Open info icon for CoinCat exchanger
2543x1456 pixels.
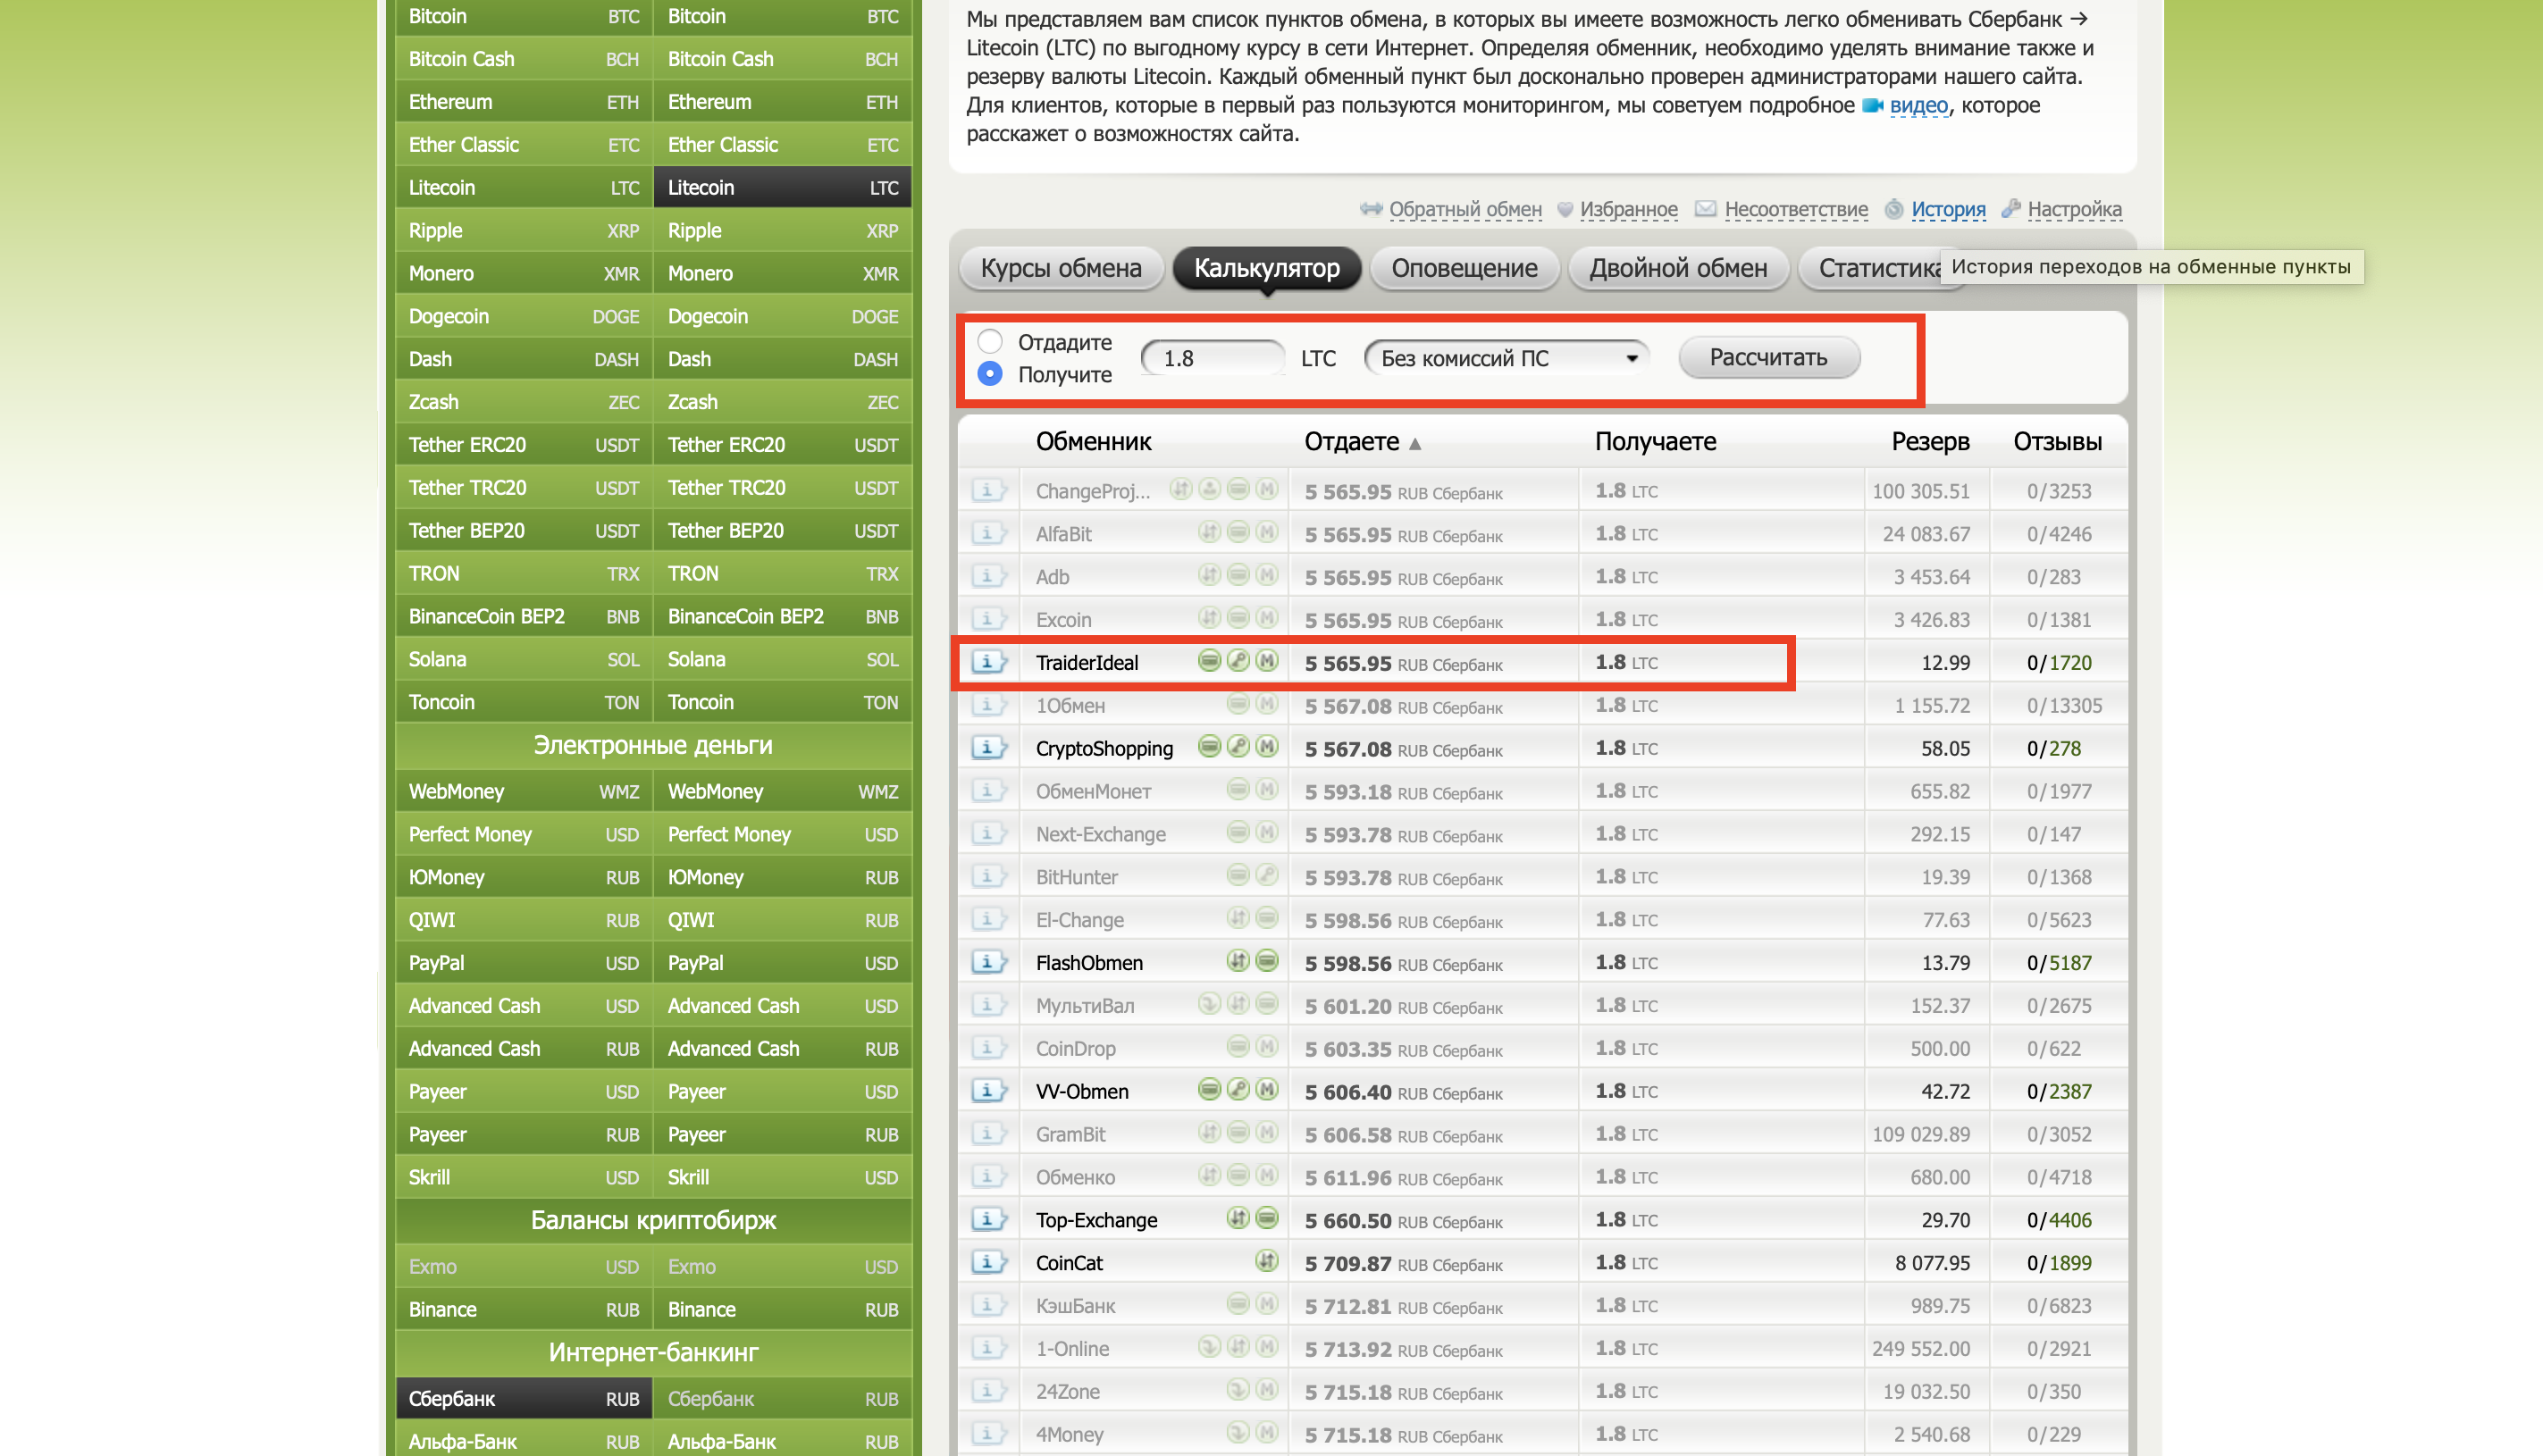988,1262
